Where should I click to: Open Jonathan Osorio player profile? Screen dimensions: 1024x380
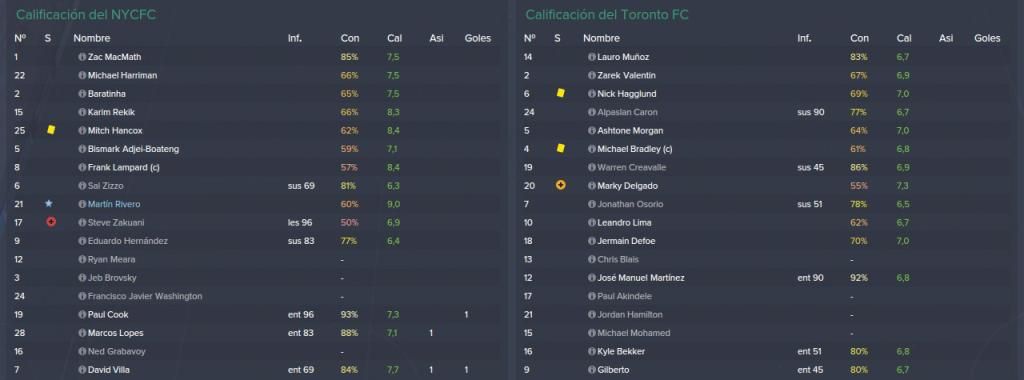(630, 204)
